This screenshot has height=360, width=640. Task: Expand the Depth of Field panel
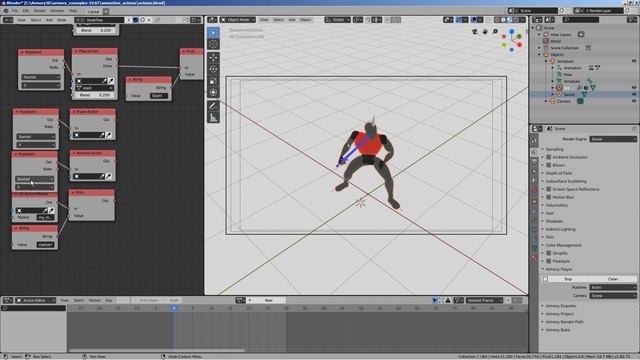click(558, 173)
